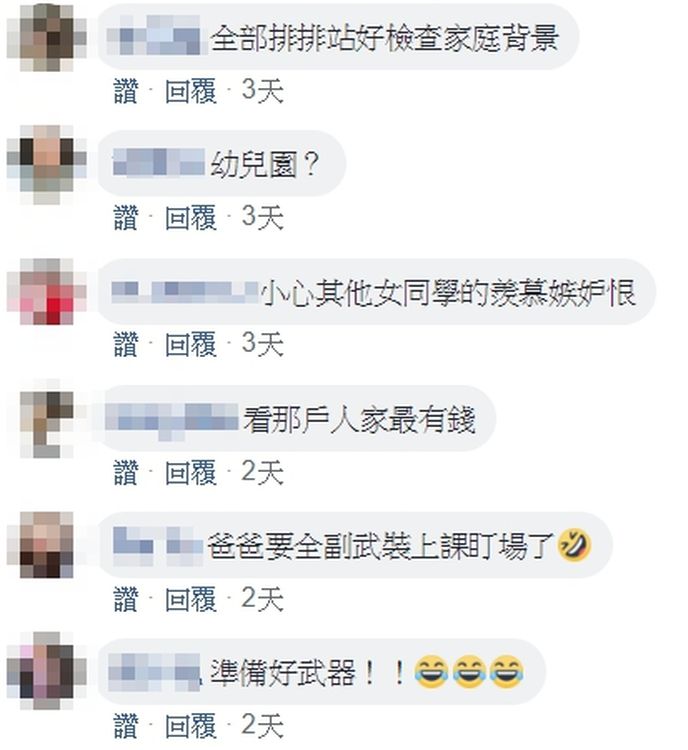
Task: Like the 看那戶人家最有錢 comment
Action: tap(126, 472)
